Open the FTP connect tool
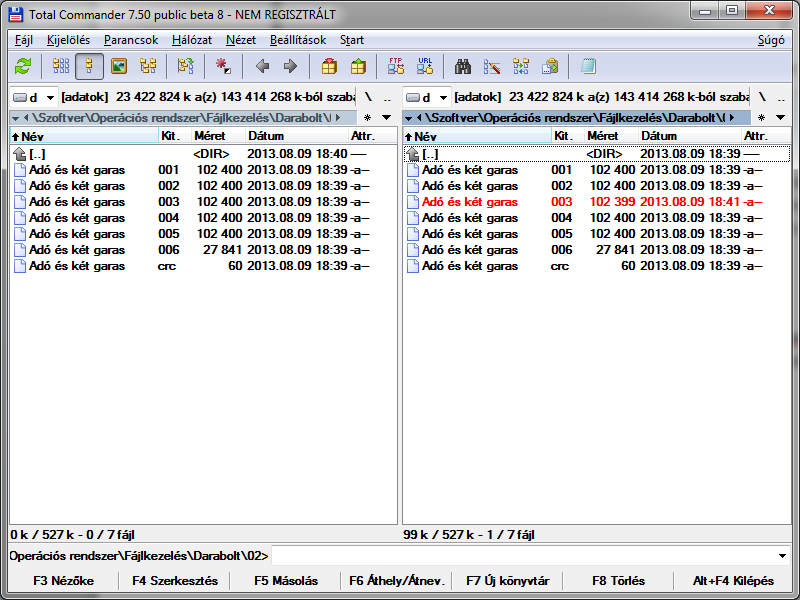Image resolution: width=800 pixels, height=600 pixels. pos(396,66)
